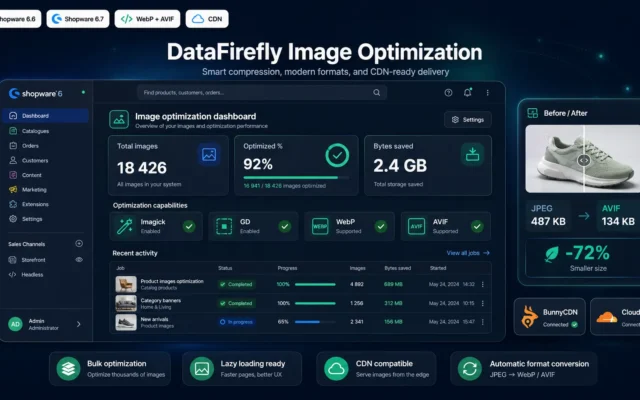The width and height of the screenshot is (640, 400).
Task: Click the AD user avatar
Action: 16,324
